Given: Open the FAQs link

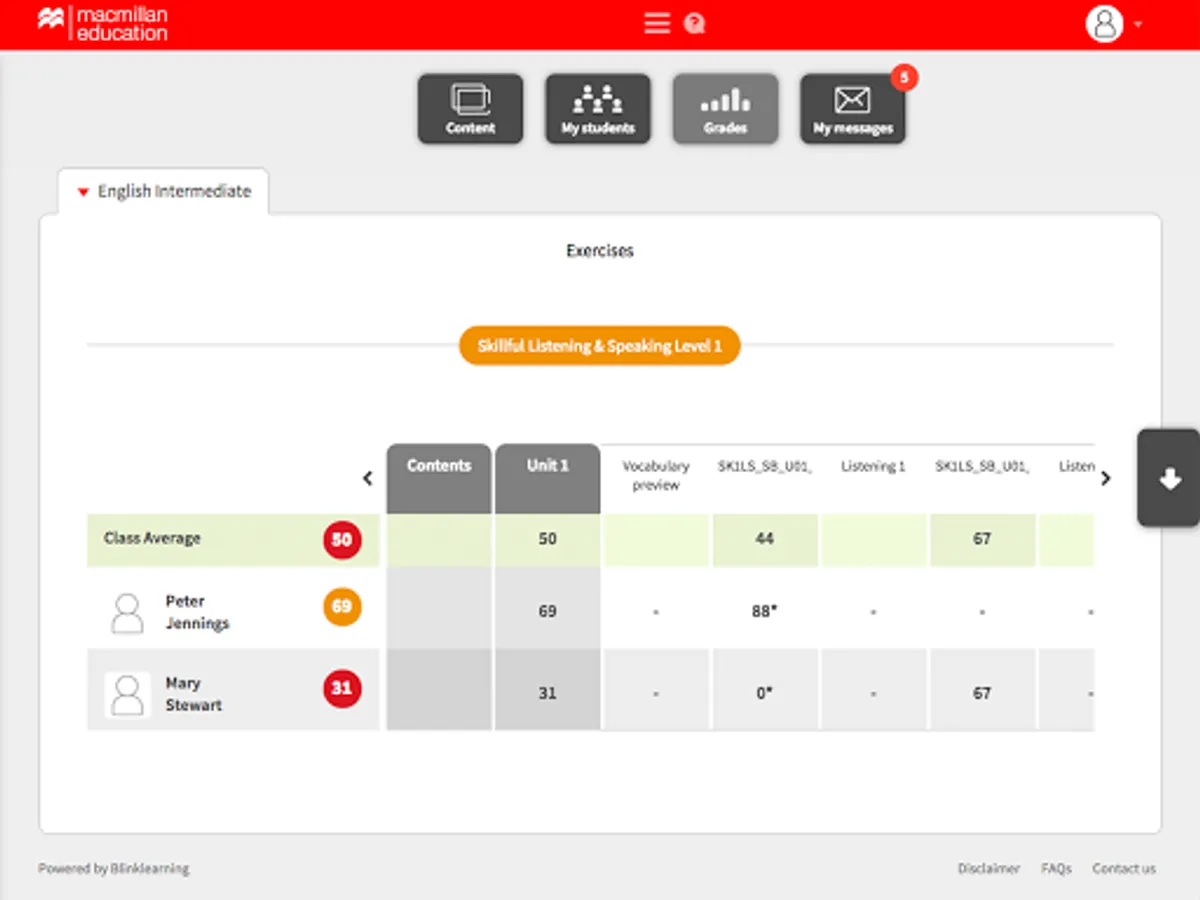Looking at the screenshot, I should pos(1056,868).
